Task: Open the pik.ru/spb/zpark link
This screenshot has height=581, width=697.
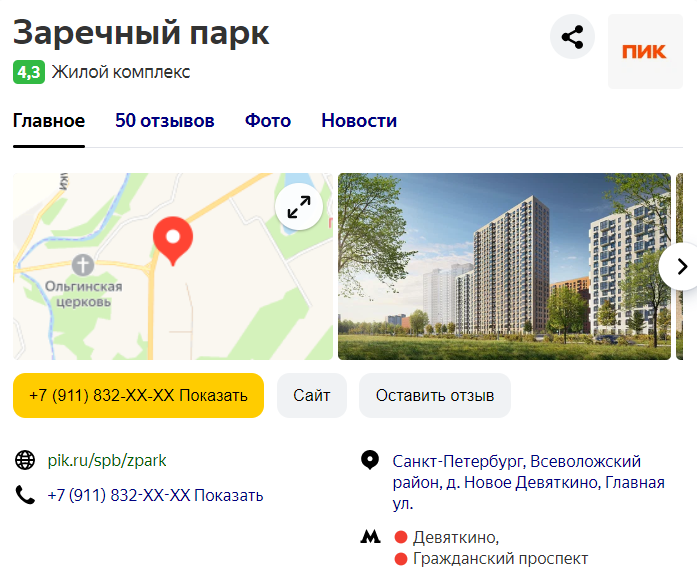Action: pyautogui.click(x=107, y=461)
